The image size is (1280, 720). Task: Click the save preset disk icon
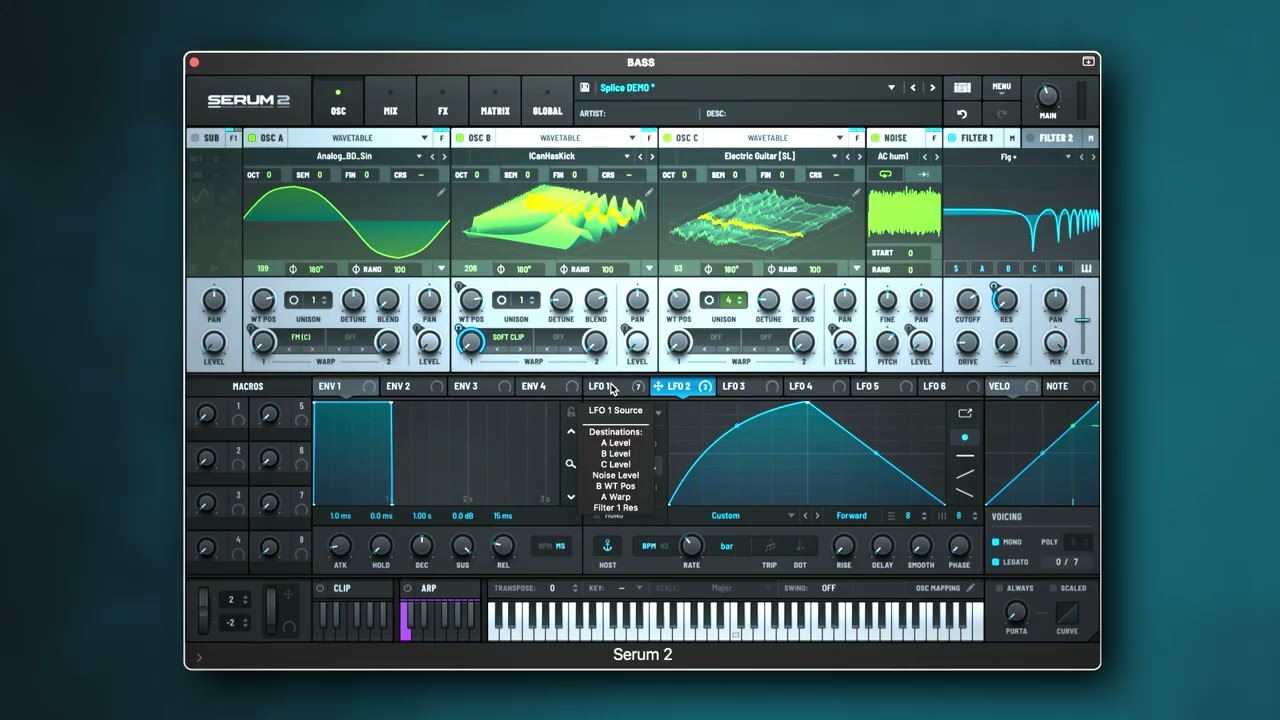585,88
